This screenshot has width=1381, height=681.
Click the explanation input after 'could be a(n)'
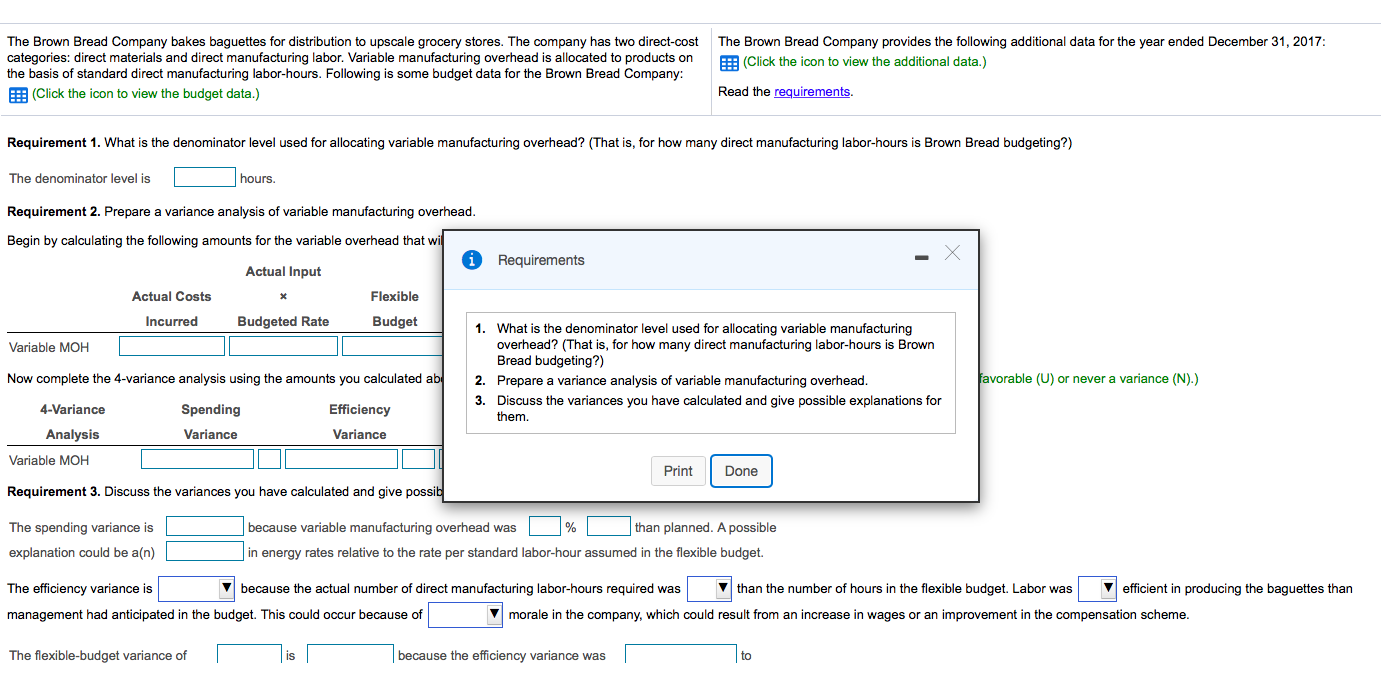204,551
